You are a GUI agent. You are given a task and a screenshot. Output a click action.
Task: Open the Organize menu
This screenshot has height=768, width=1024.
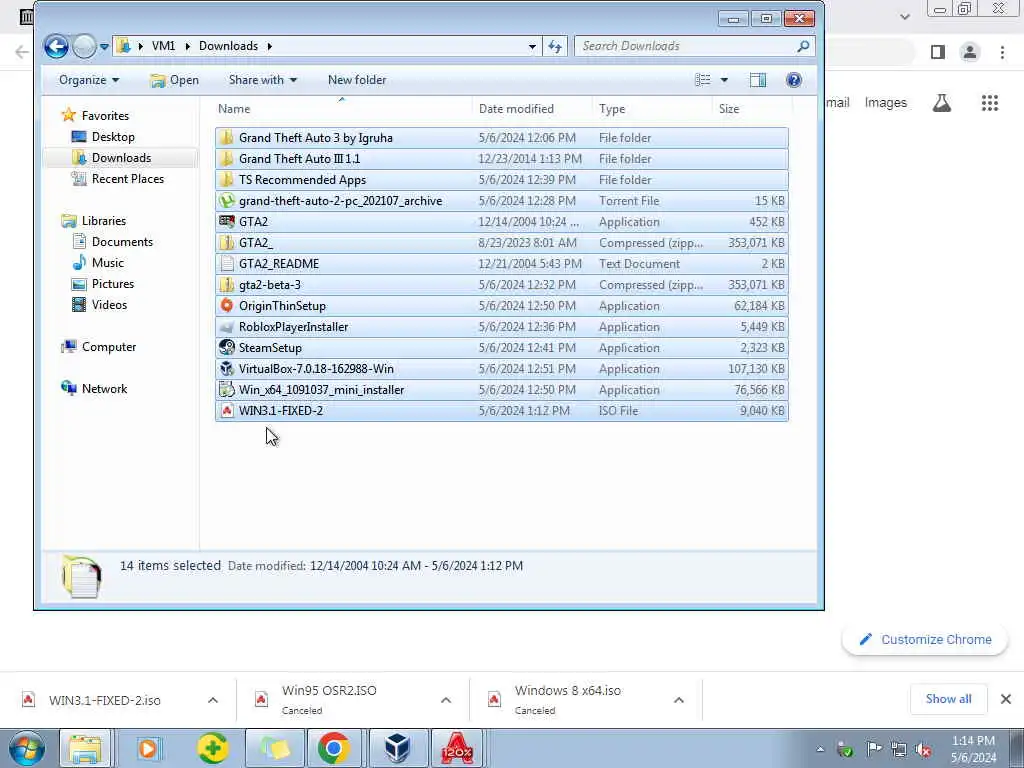click(89, 80)
